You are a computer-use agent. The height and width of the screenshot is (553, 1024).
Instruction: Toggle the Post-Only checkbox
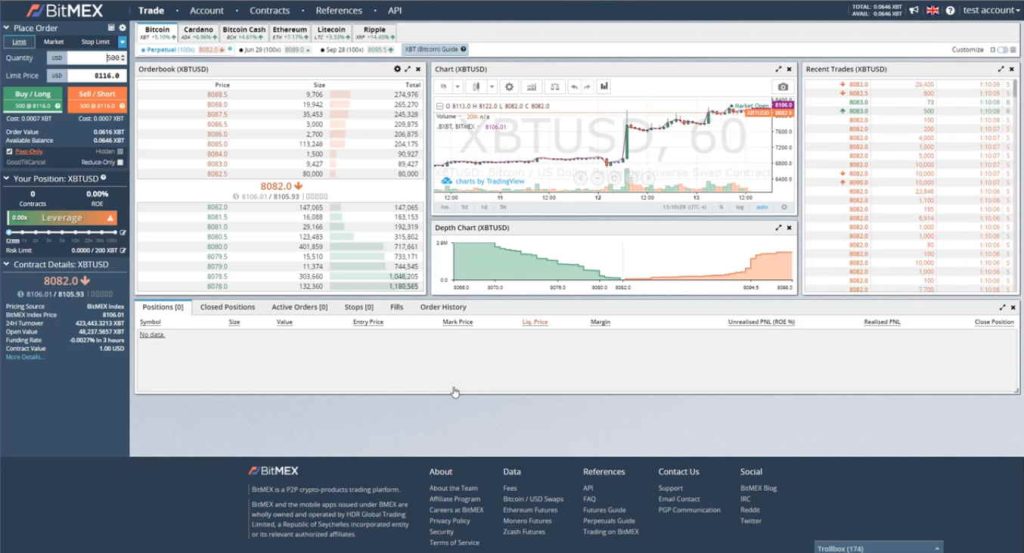pyautogui.click(x=9, y=151)
